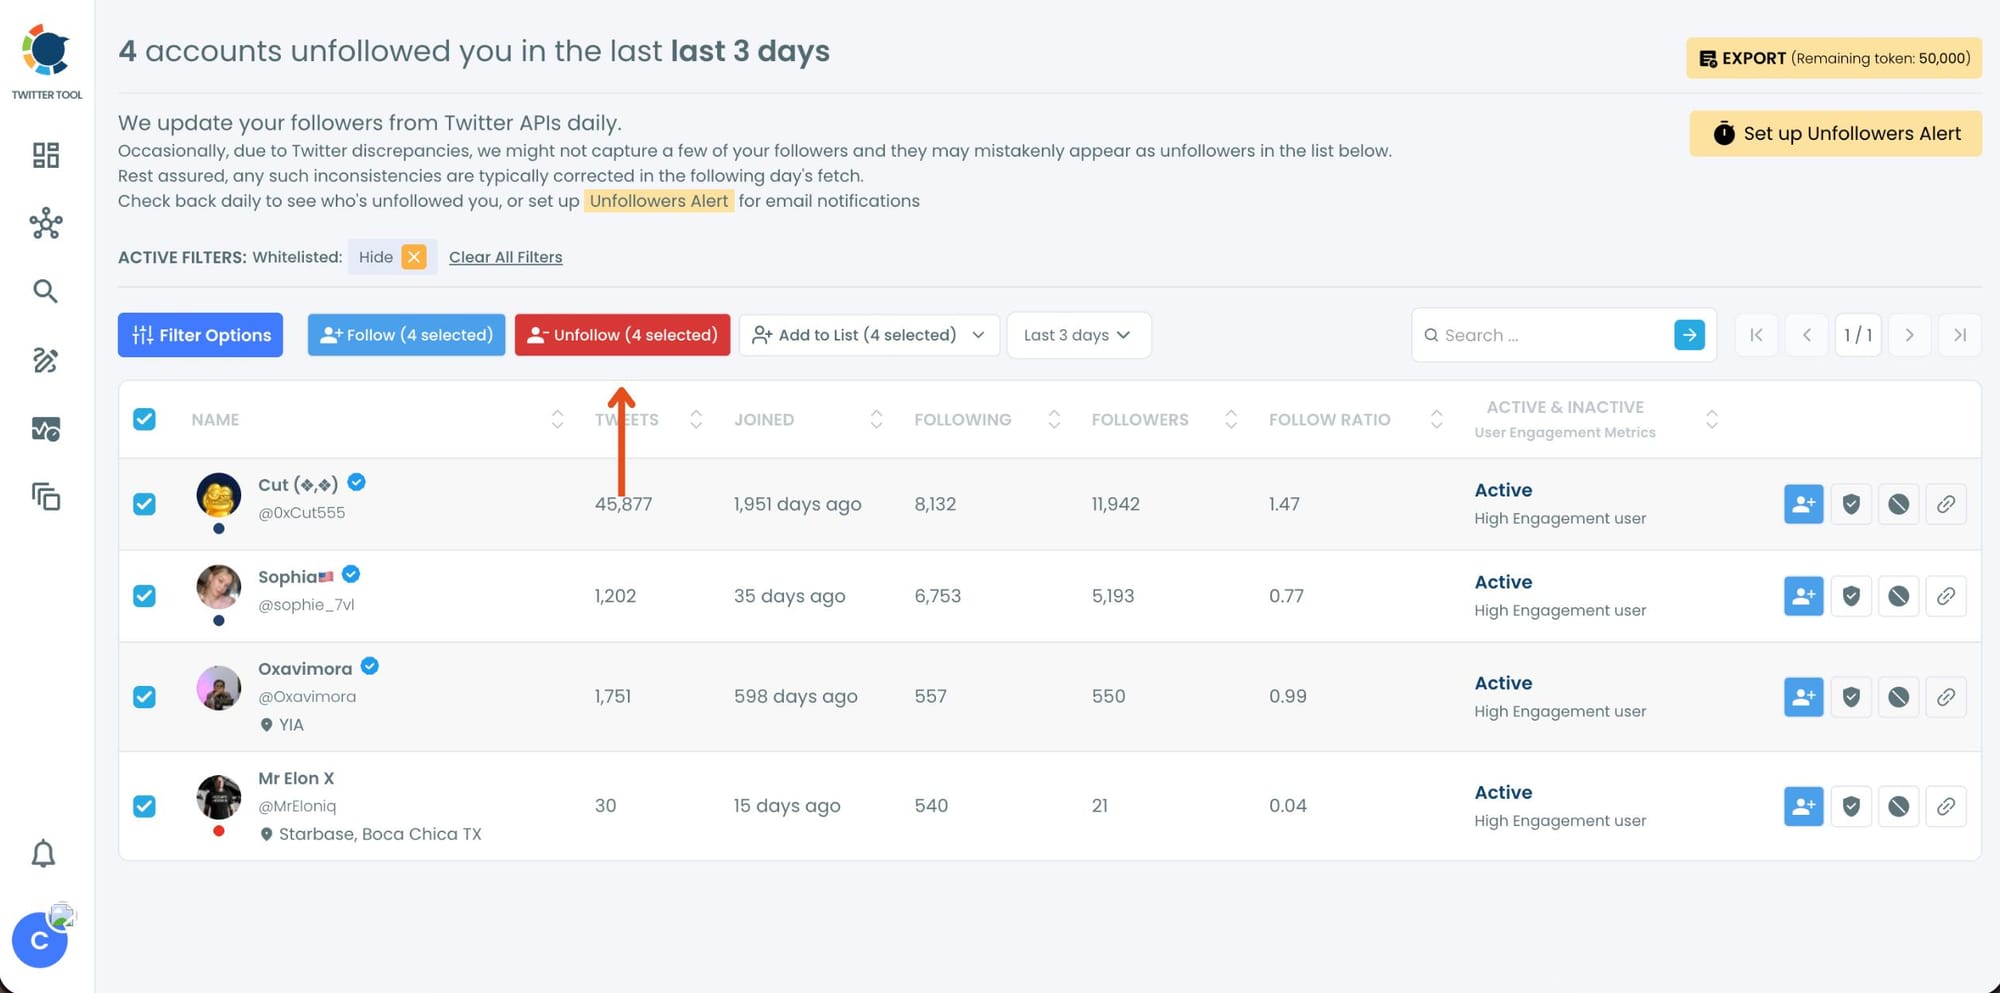Clear All Filters link

(x=506, y=257)
